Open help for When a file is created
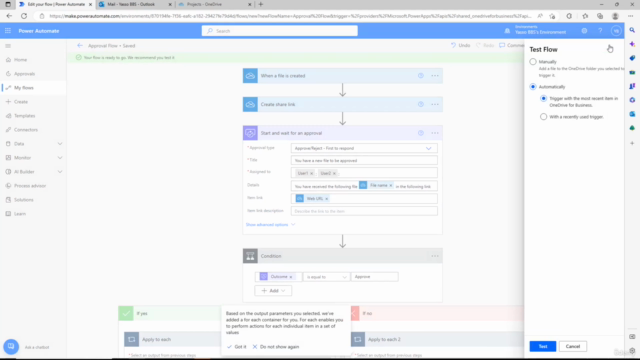640x360 pixels. click(x=420, y=76)
